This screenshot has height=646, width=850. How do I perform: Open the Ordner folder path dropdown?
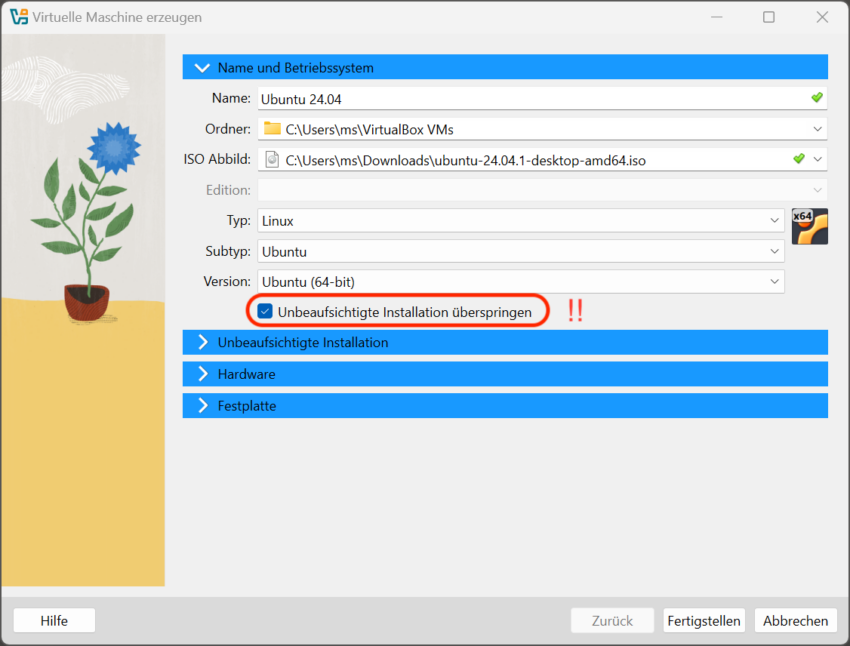point(818,128)
